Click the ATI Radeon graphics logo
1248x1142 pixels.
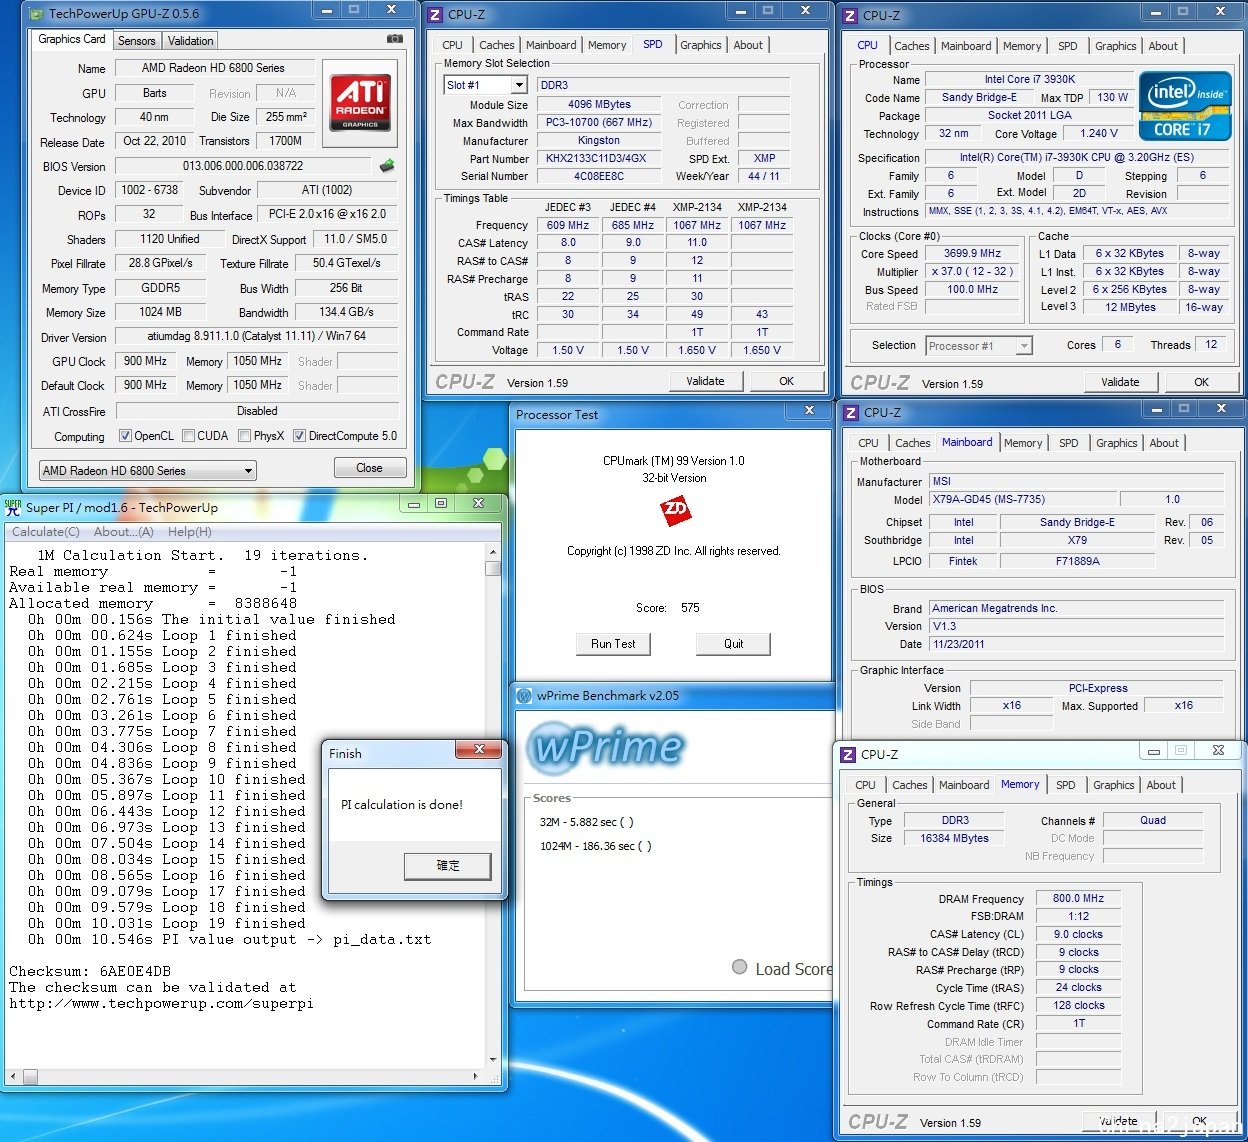coord(360,103)
